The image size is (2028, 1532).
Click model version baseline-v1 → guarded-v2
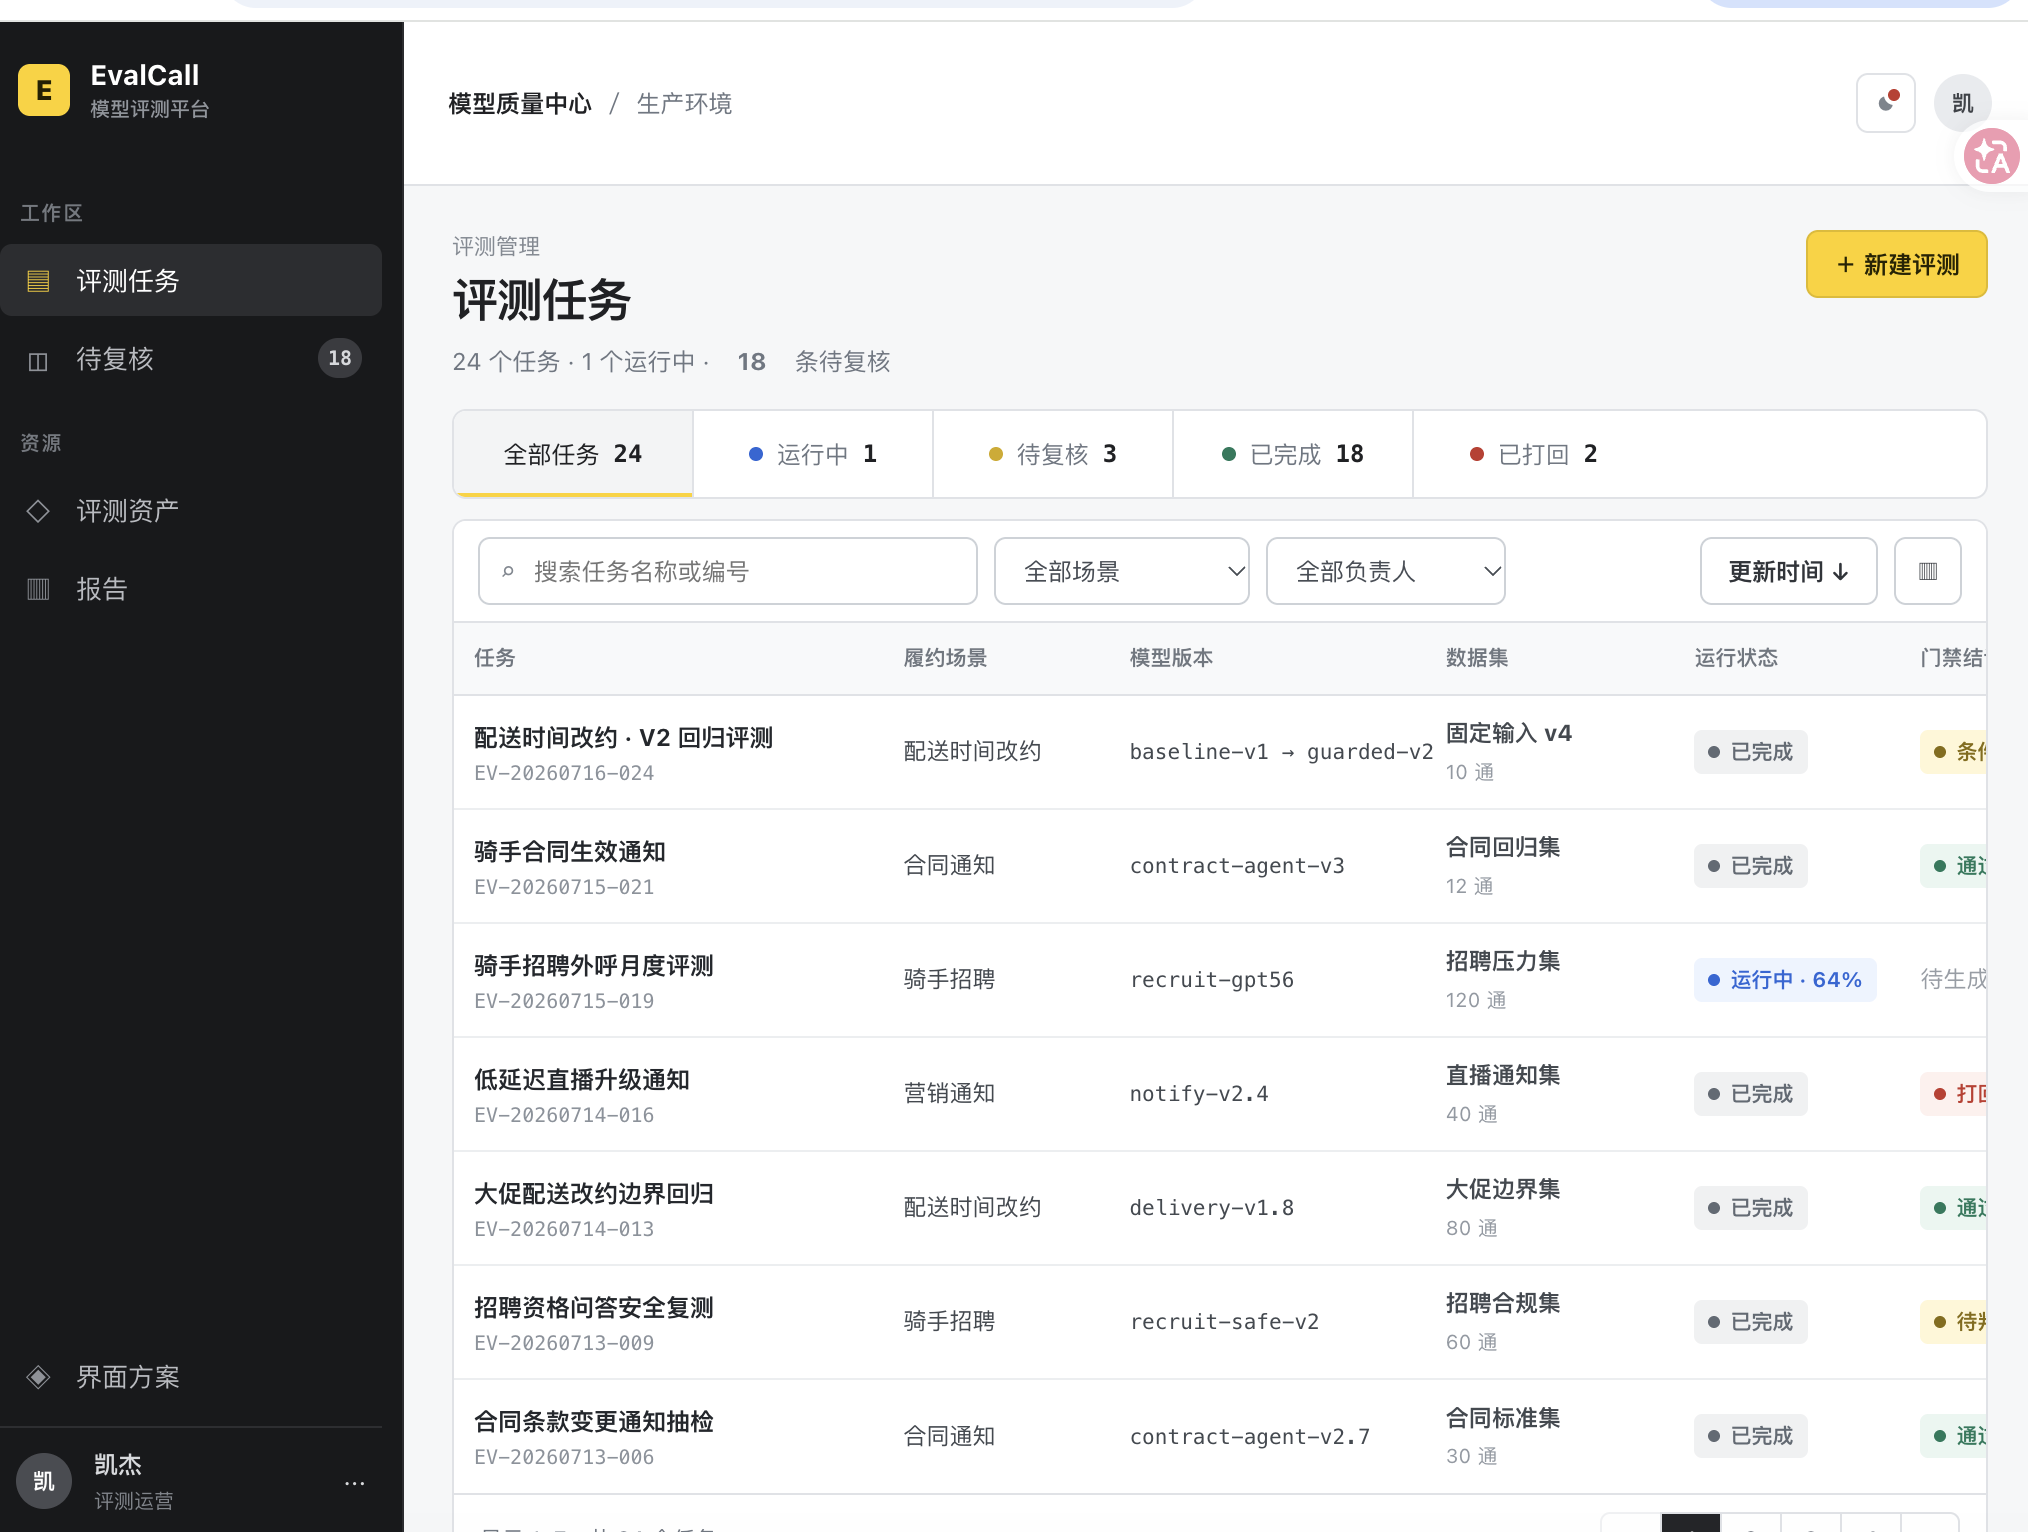[1281, 752]
